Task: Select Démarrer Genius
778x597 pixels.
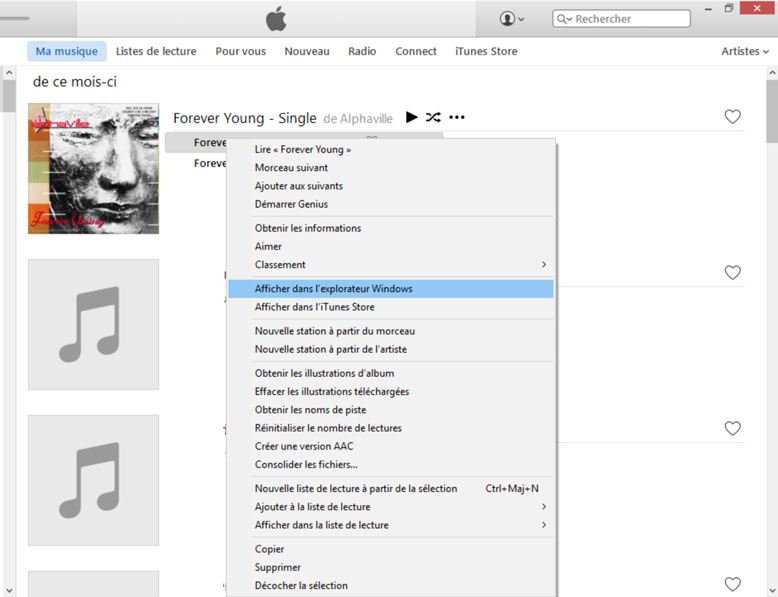Action: tap(390, 204)
